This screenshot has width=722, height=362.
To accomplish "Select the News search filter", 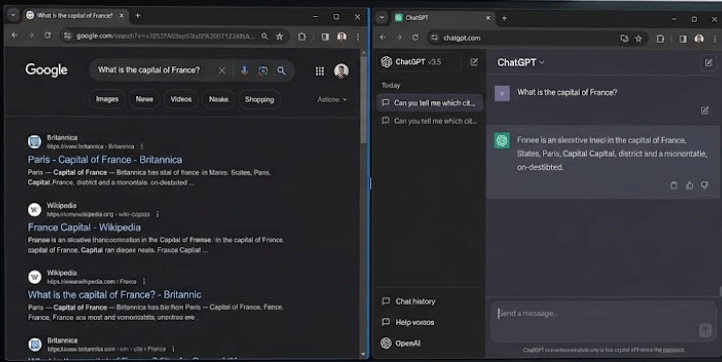I will [144, 99].
